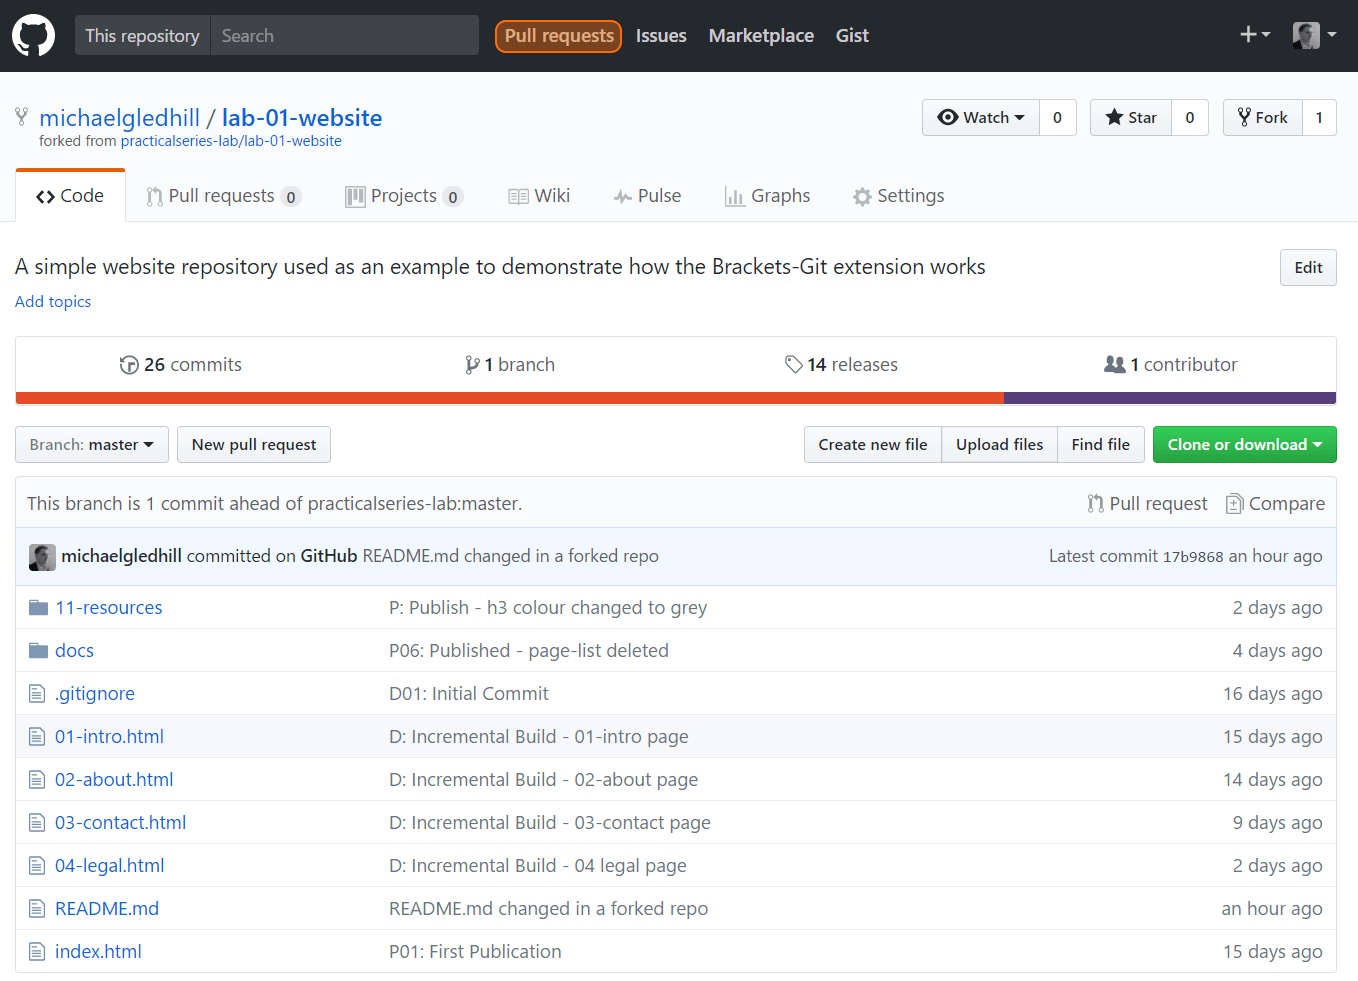1358x981 pixels.
Task: Click Create new file button
Action: 873,444
